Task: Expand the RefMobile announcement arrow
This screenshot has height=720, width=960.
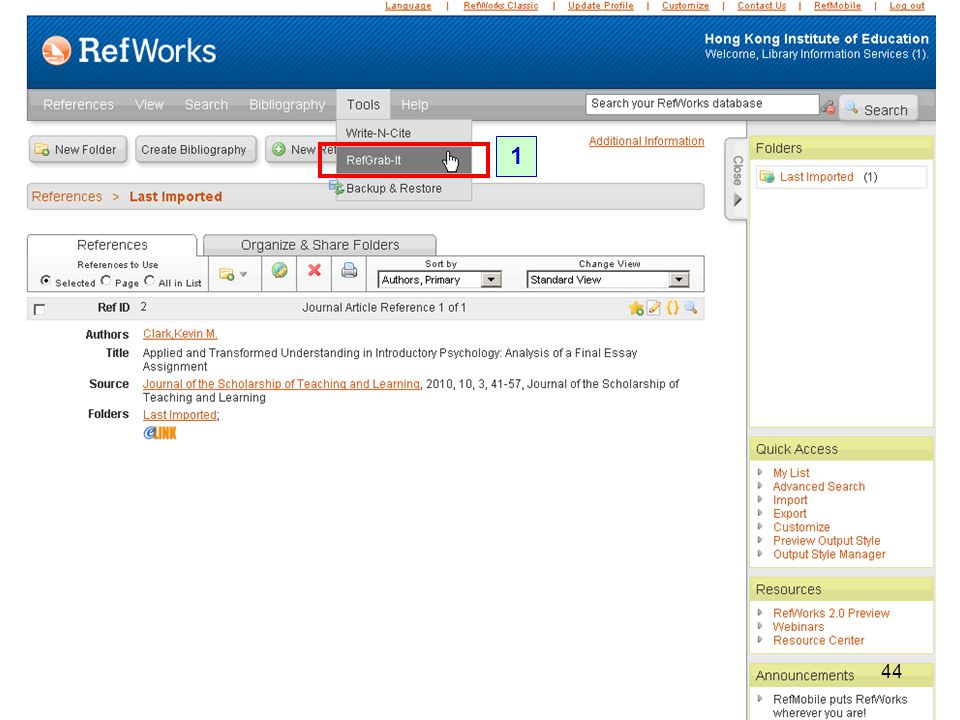Action: 760,699
